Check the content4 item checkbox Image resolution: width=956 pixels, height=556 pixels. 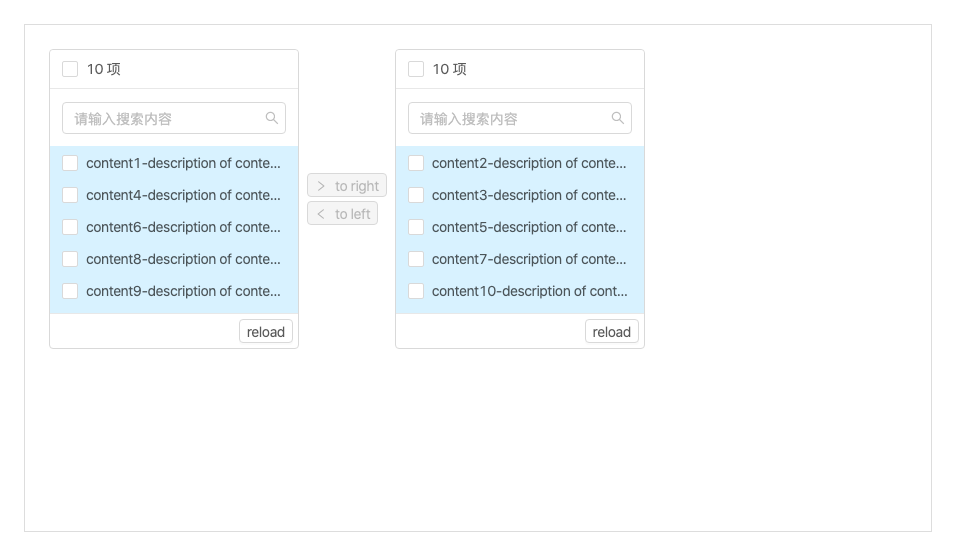tap(70, 195)
